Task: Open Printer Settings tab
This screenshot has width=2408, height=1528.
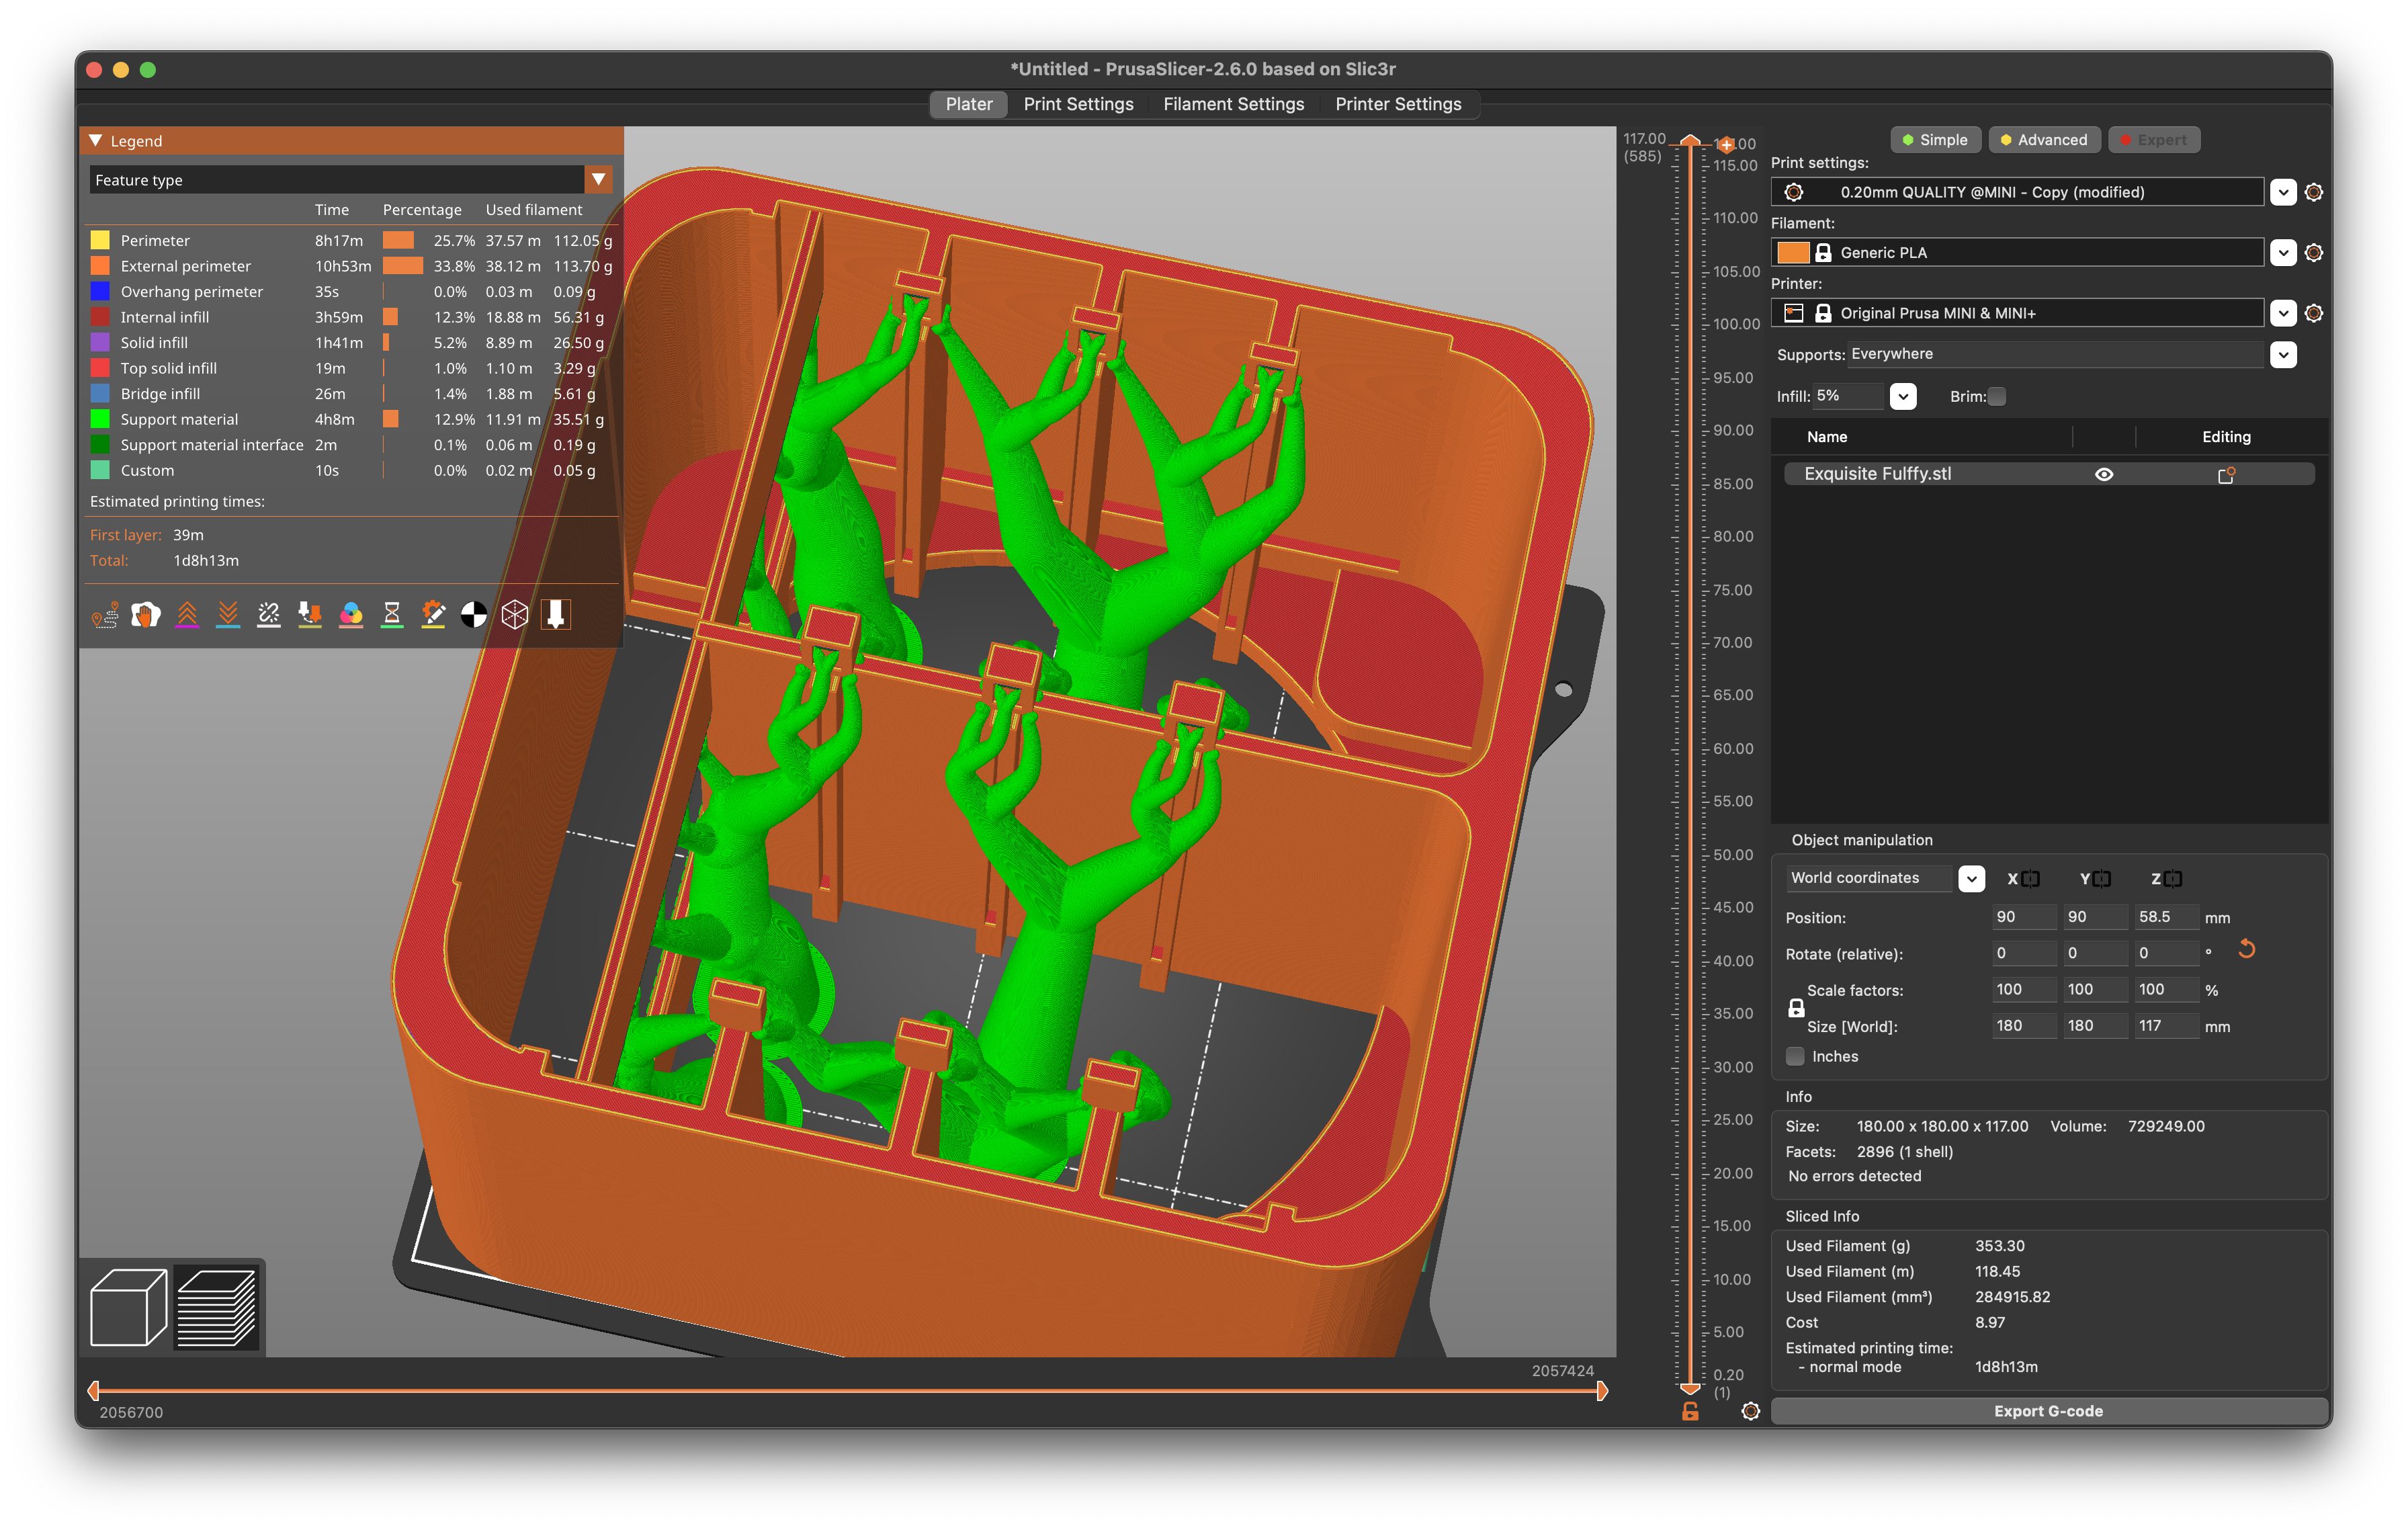Action: point(1398,104)
